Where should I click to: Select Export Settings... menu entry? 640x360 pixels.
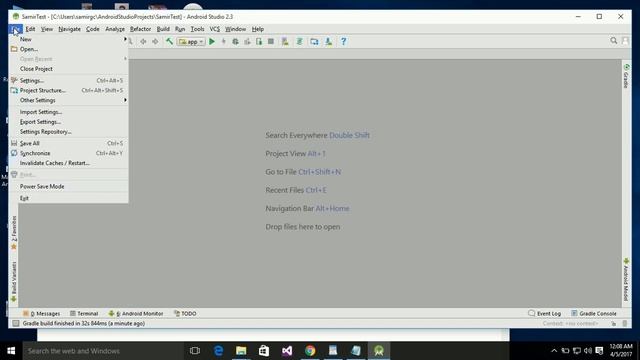(69, 122)
